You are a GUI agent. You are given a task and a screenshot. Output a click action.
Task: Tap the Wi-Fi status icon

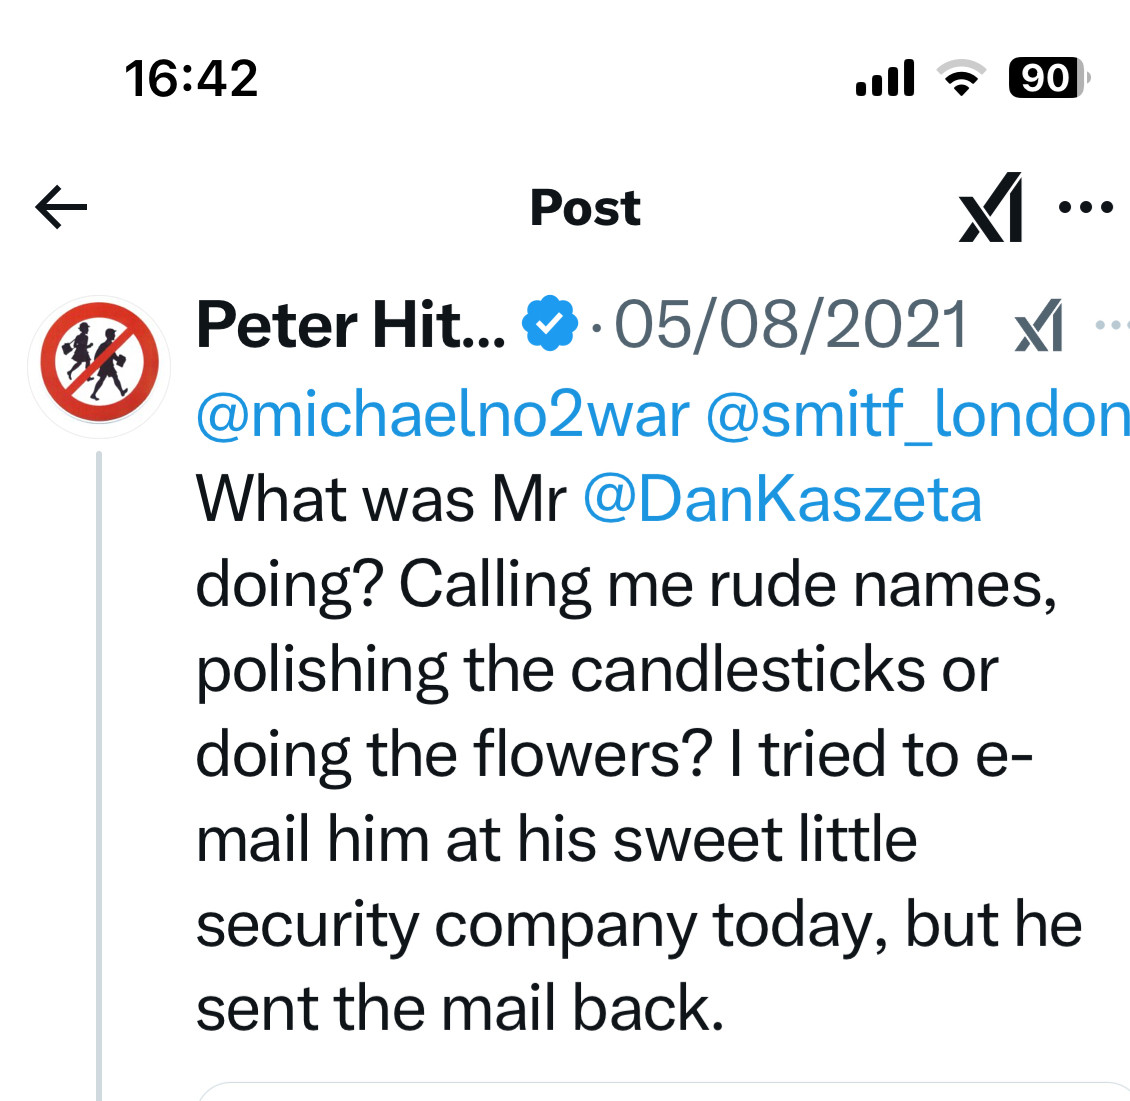[961, 78]
